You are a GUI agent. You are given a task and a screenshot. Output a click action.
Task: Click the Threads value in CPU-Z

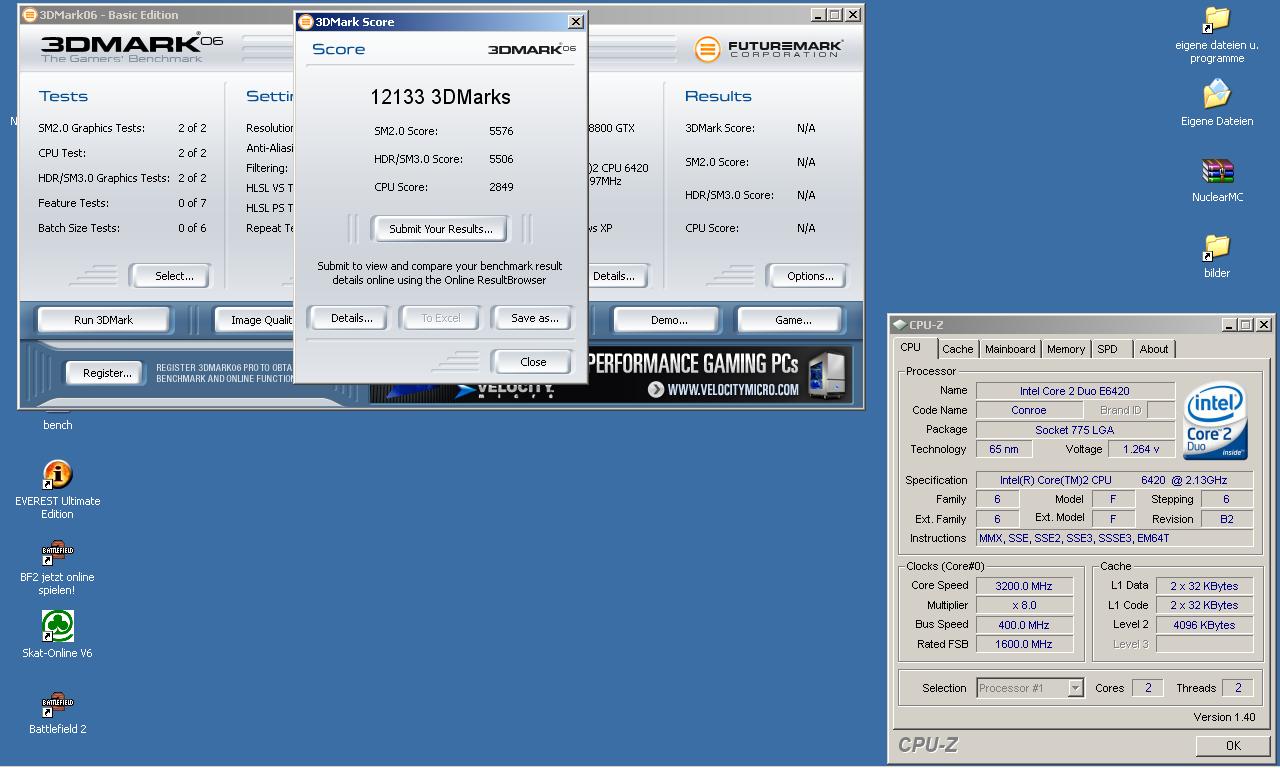click(x=1237, y=688)
